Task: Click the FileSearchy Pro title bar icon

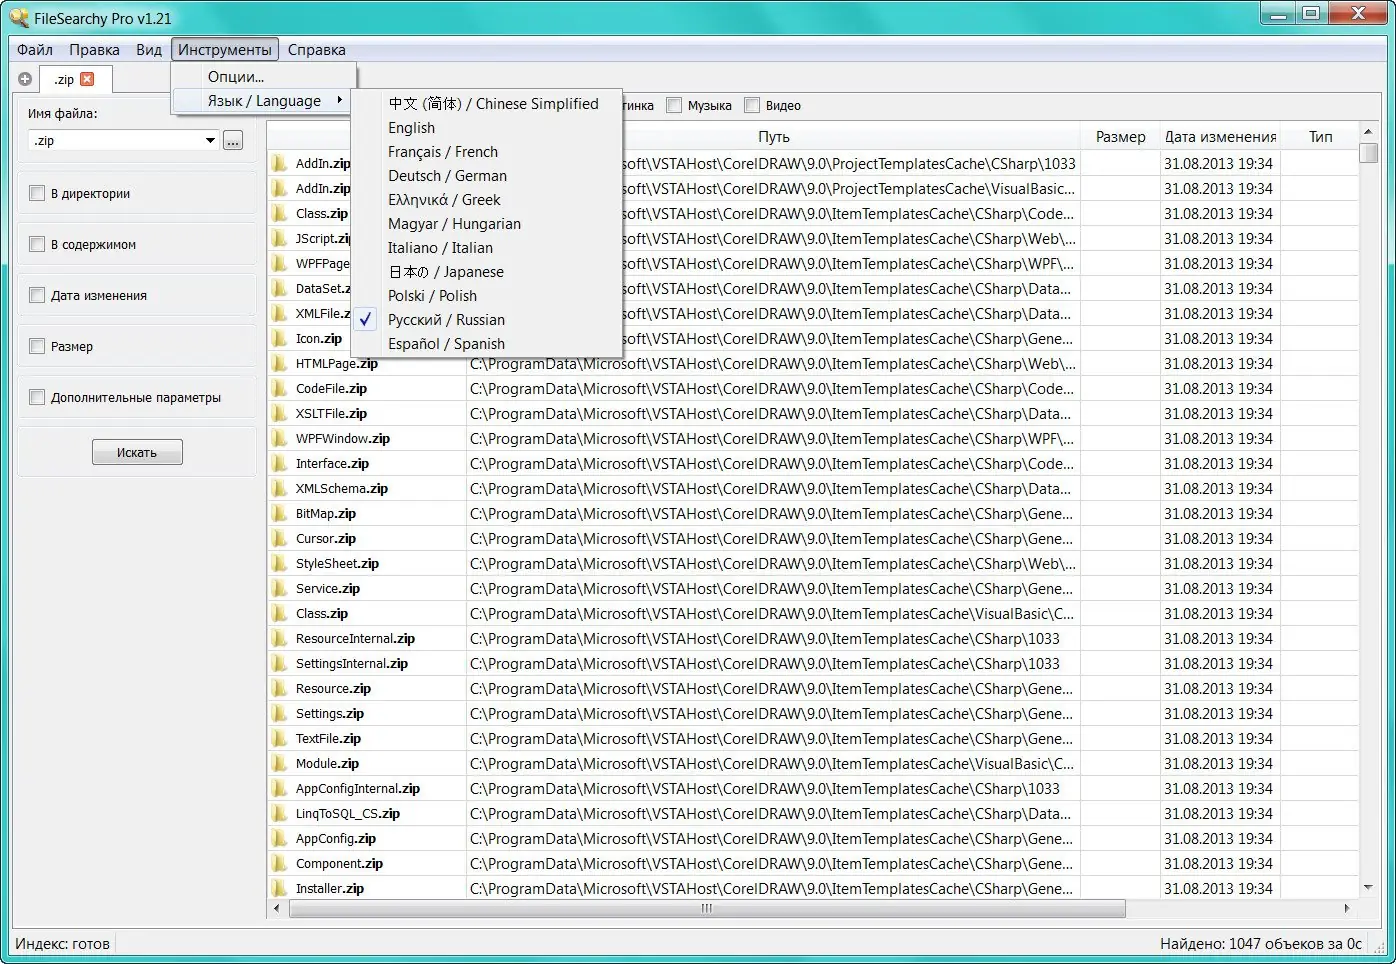Action: point(19,17)
